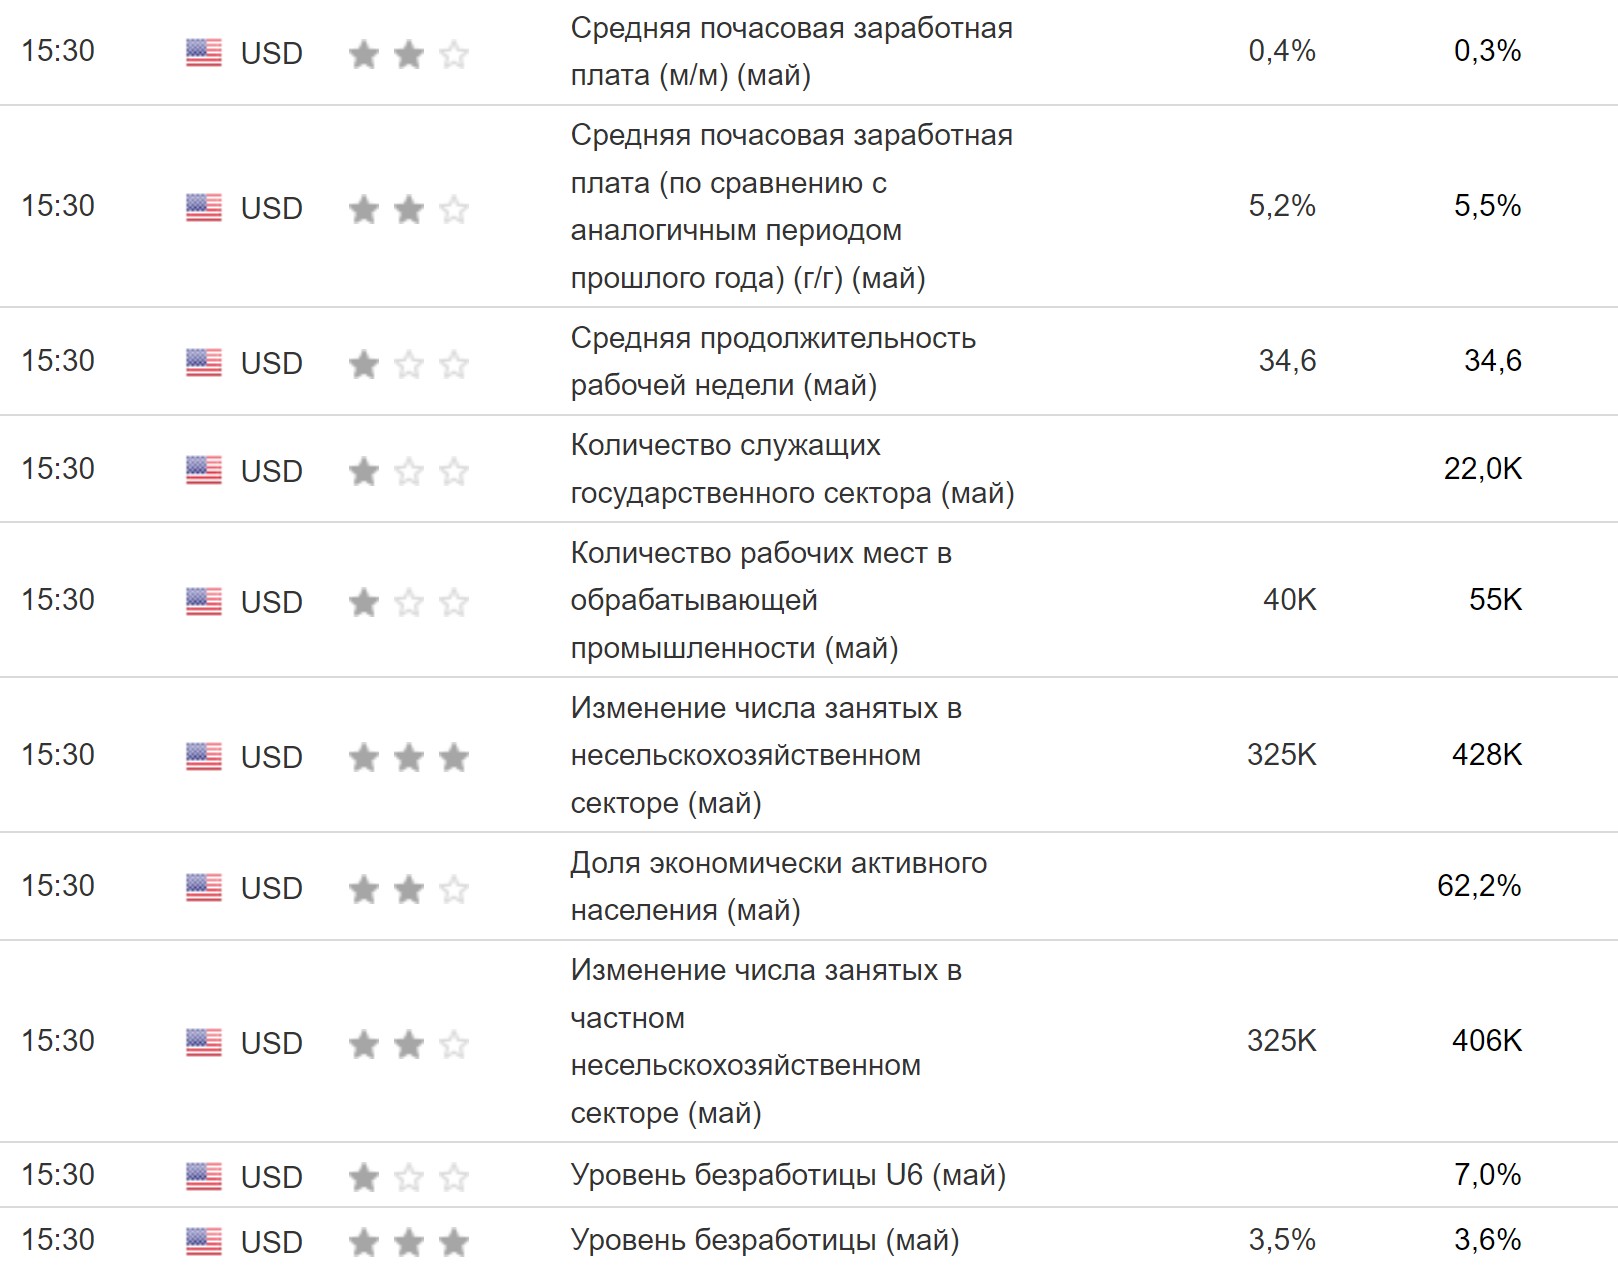Open 'Количество служащих государственного сектора' event
This screenshot has height=1271, width=1618.
click(791, 469)
